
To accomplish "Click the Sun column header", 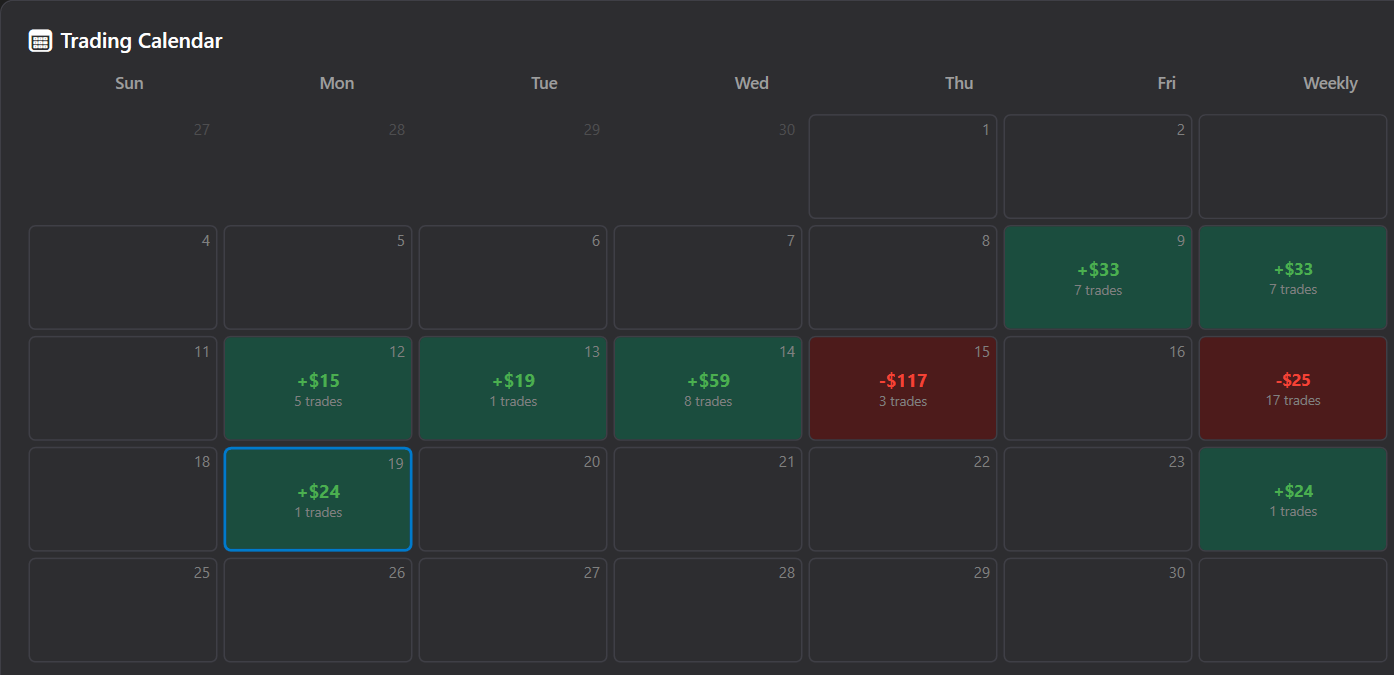I will click(x=129, y=83).
